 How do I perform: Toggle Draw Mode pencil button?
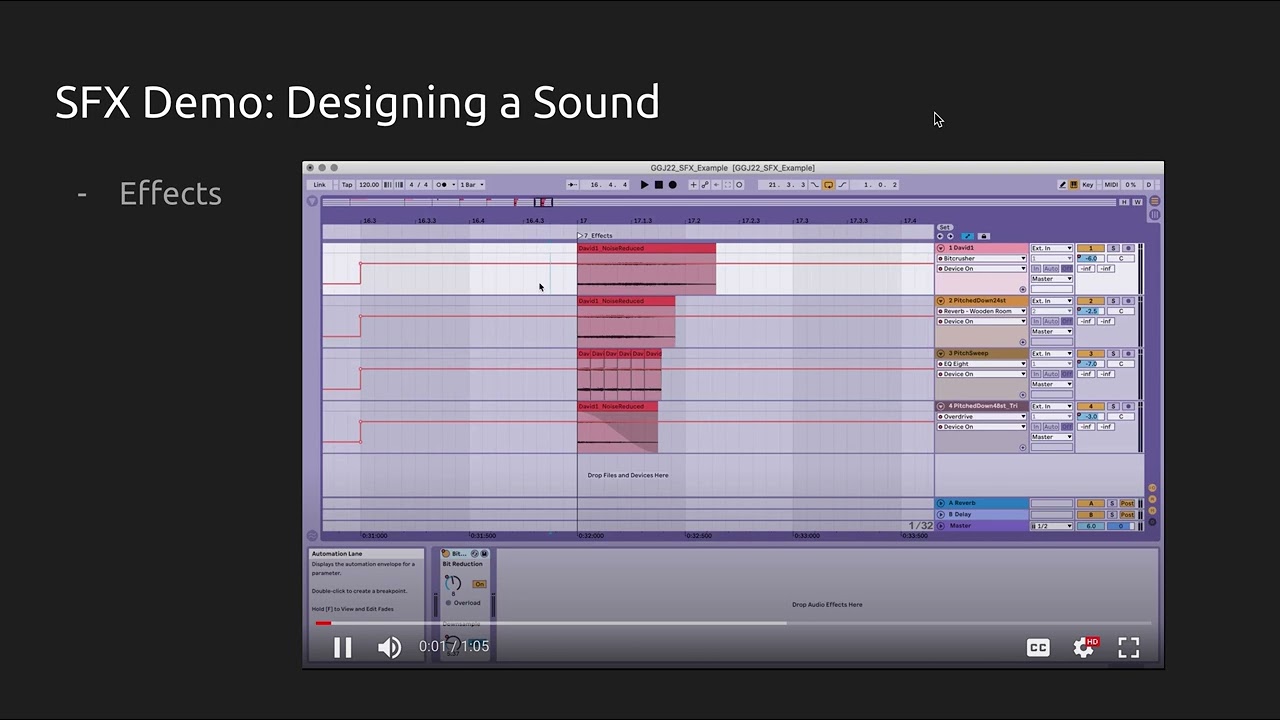(x=1062, y=185)
